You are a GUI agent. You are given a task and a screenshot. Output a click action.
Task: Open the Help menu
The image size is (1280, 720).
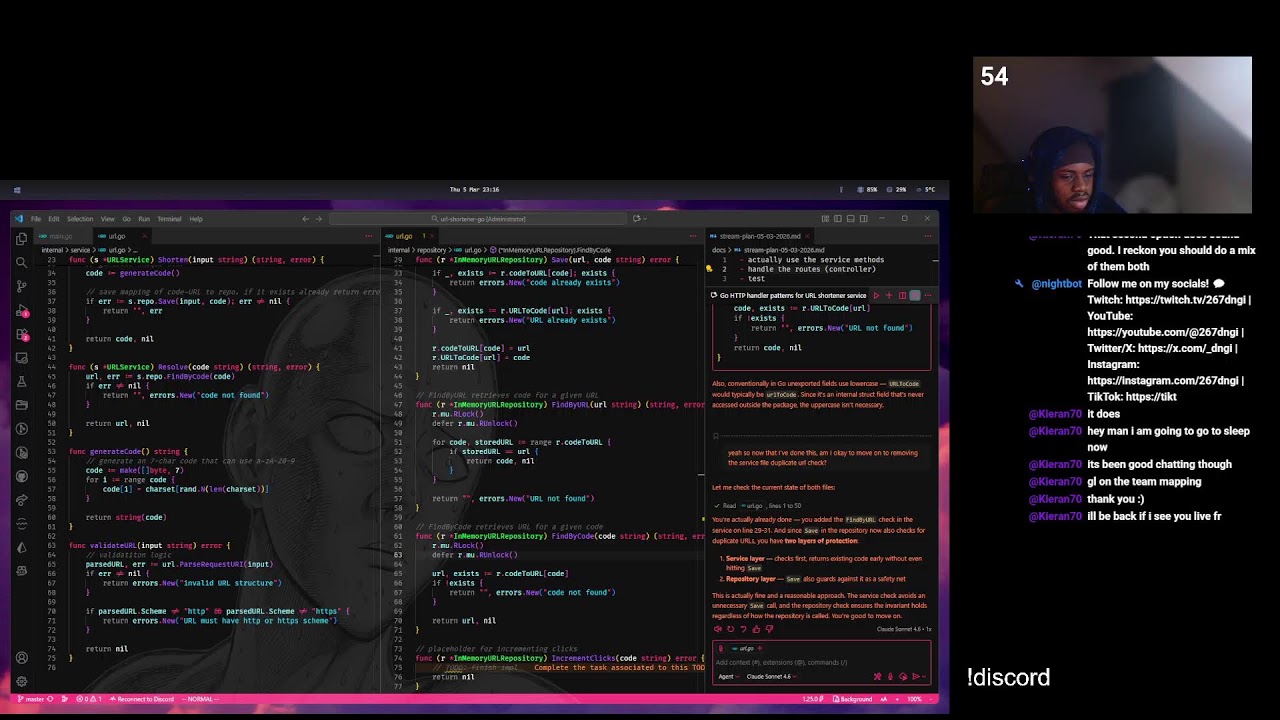pos(196,219)
